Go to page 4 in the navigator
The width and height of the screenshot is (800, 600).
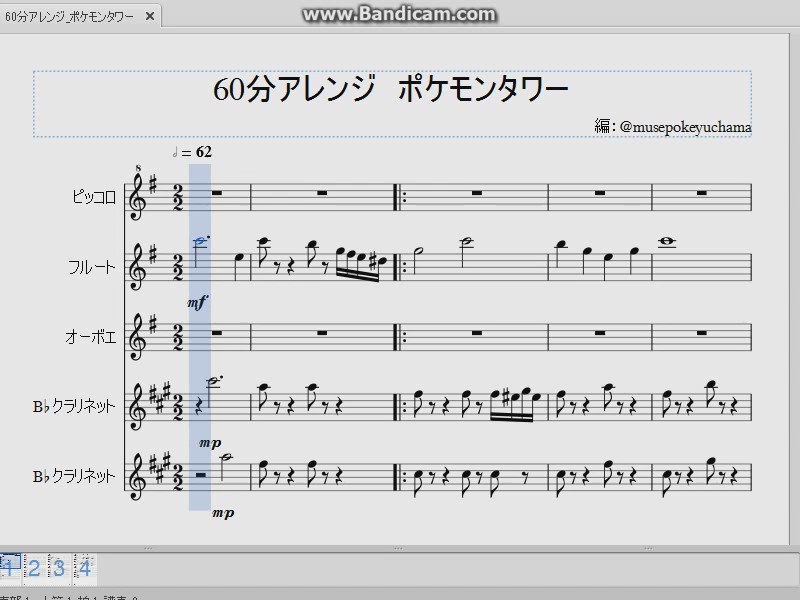(x=85, y=568)
